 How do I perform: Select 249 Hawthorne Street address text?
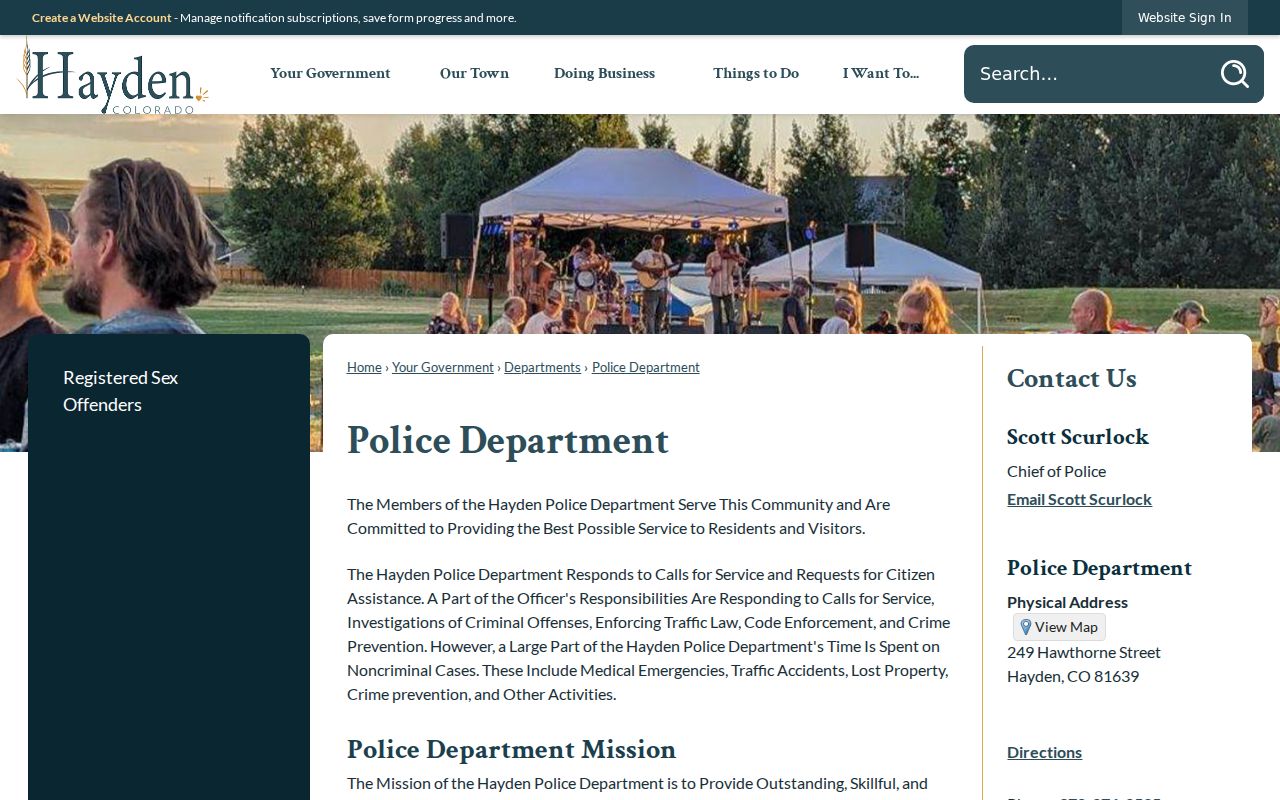(x=1084, y=652)
